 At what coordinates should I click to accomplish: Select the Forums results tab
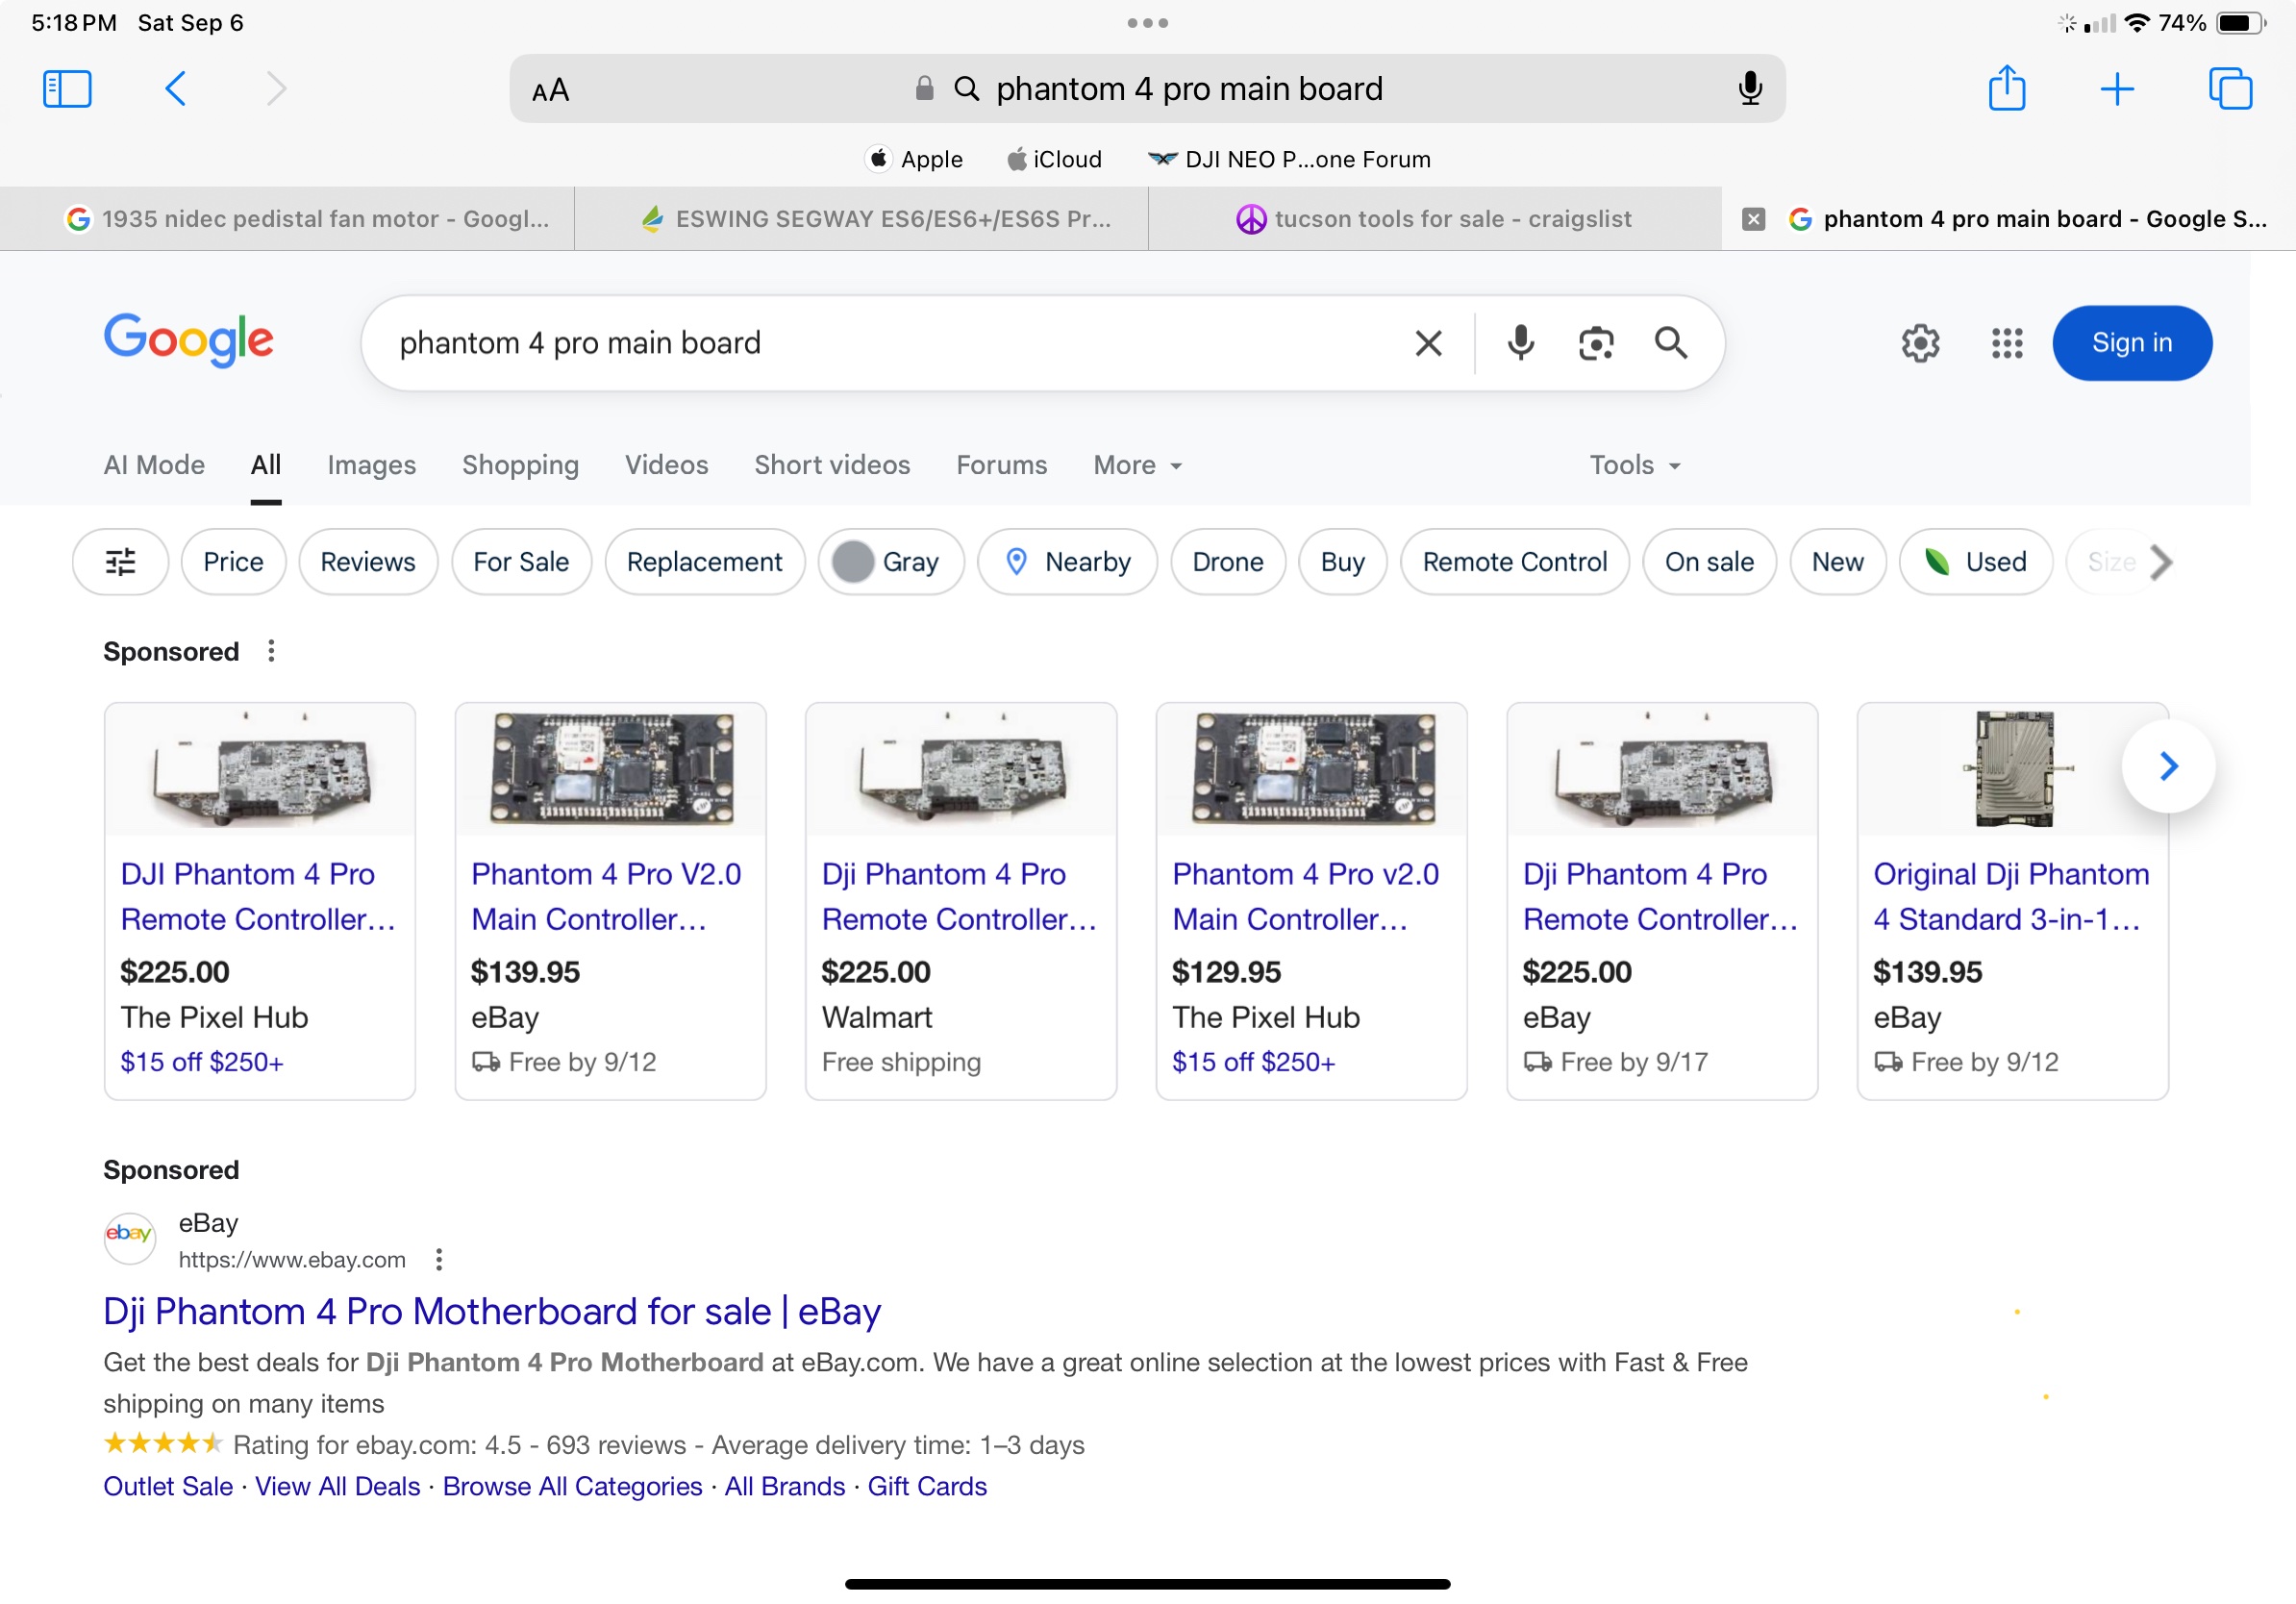(1001, 465)
